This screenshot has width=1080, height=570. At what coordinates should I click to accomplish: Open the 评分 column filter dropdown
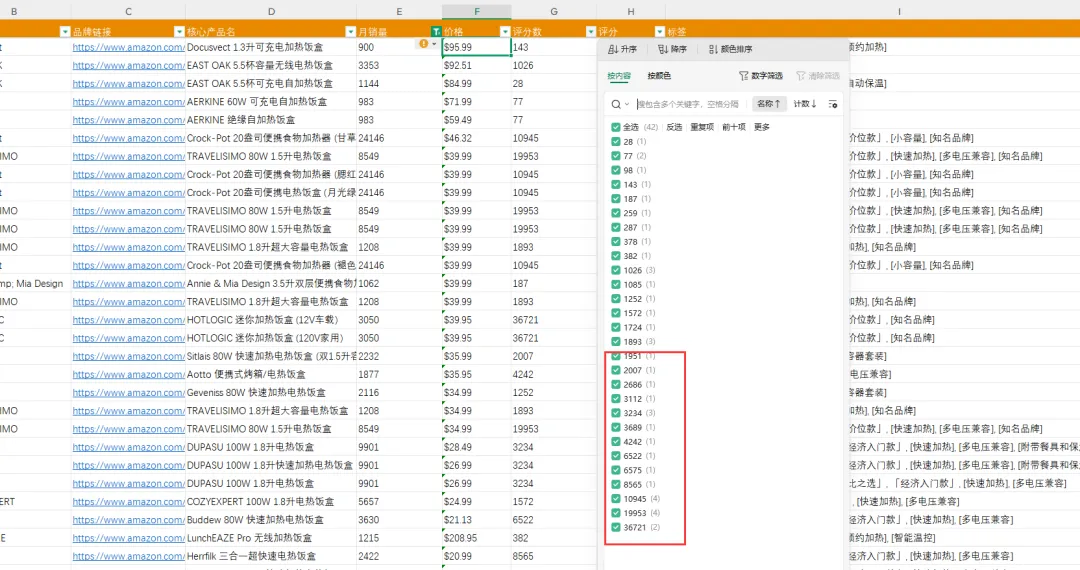(x=659, y=32)
